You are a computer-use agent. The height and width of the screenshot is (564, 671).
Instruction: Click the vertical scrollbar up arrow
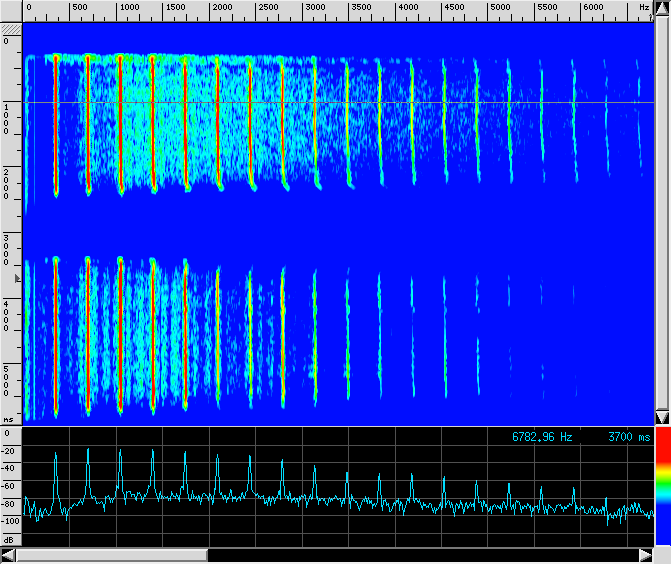tap(662, 10)
